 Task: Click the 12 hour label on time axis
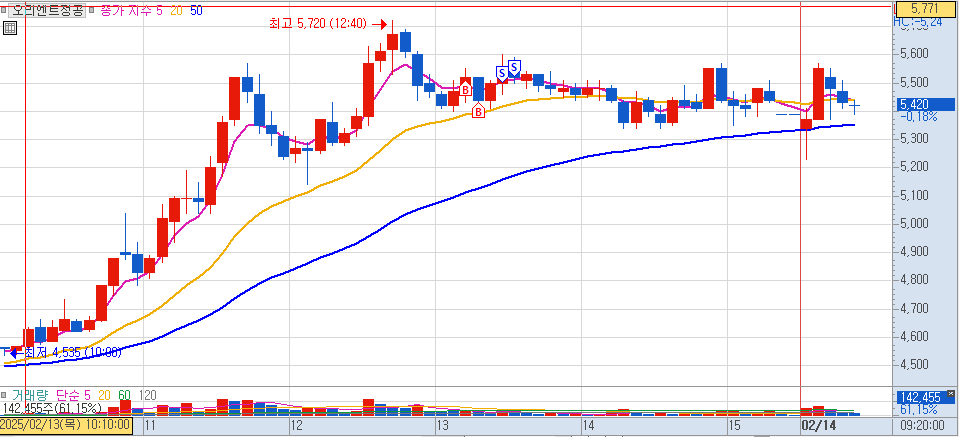(x=297, y=424)
